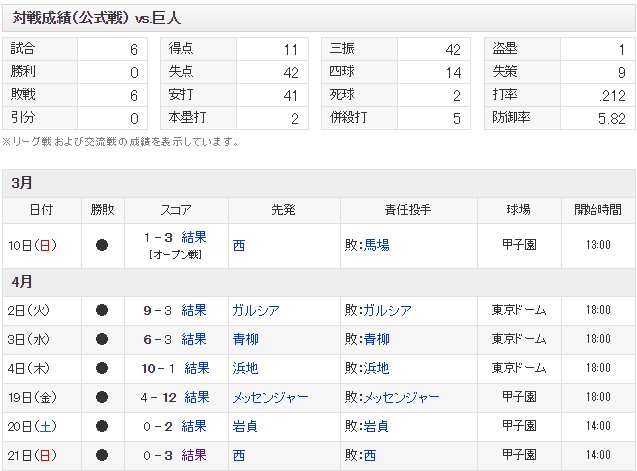
Task: Click the 開始時間 column header
Action: 598,210
